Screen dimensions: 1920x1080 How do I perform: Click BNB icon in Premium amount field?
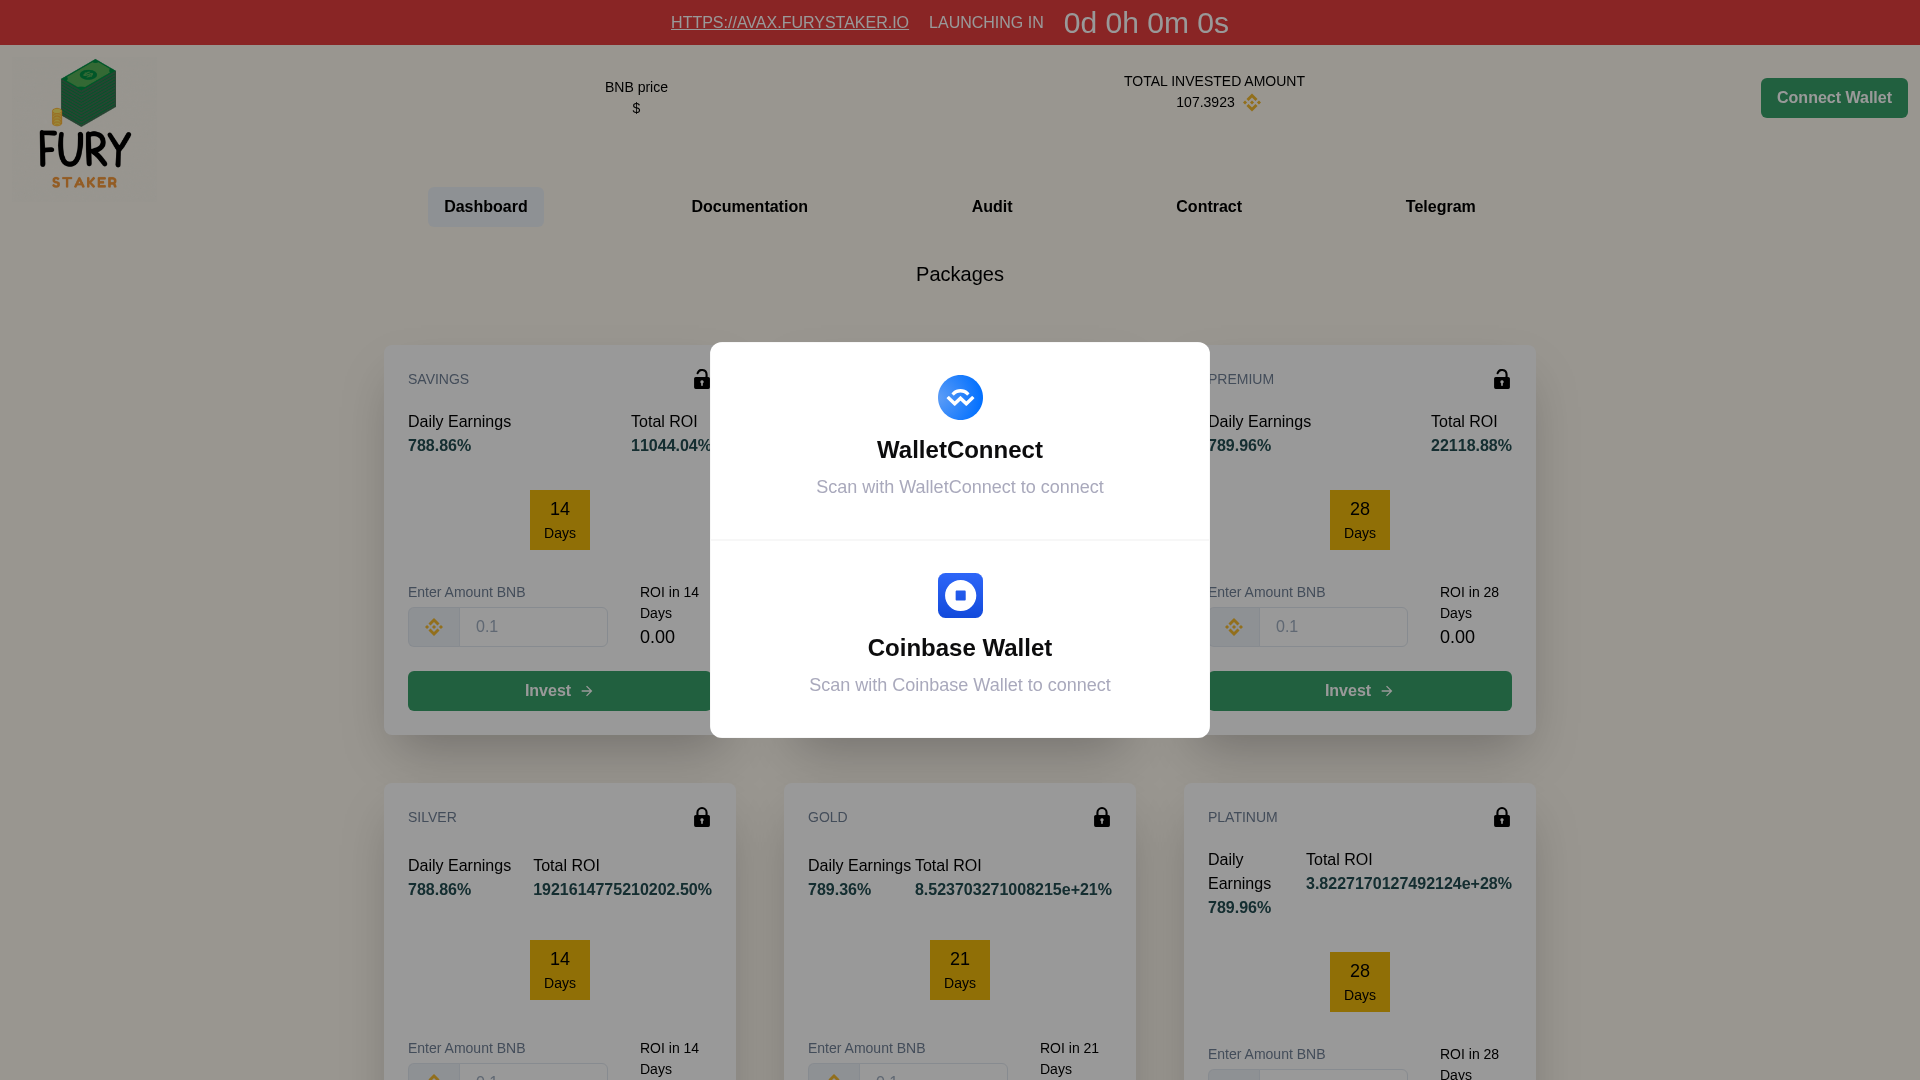[x=1234, y=627]
